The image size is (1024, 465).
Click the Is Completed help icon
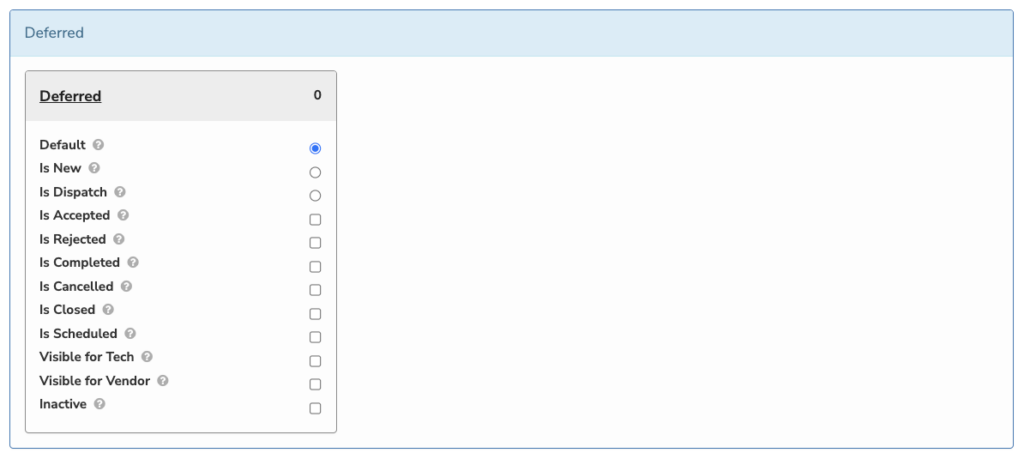(x=133, y=263)
